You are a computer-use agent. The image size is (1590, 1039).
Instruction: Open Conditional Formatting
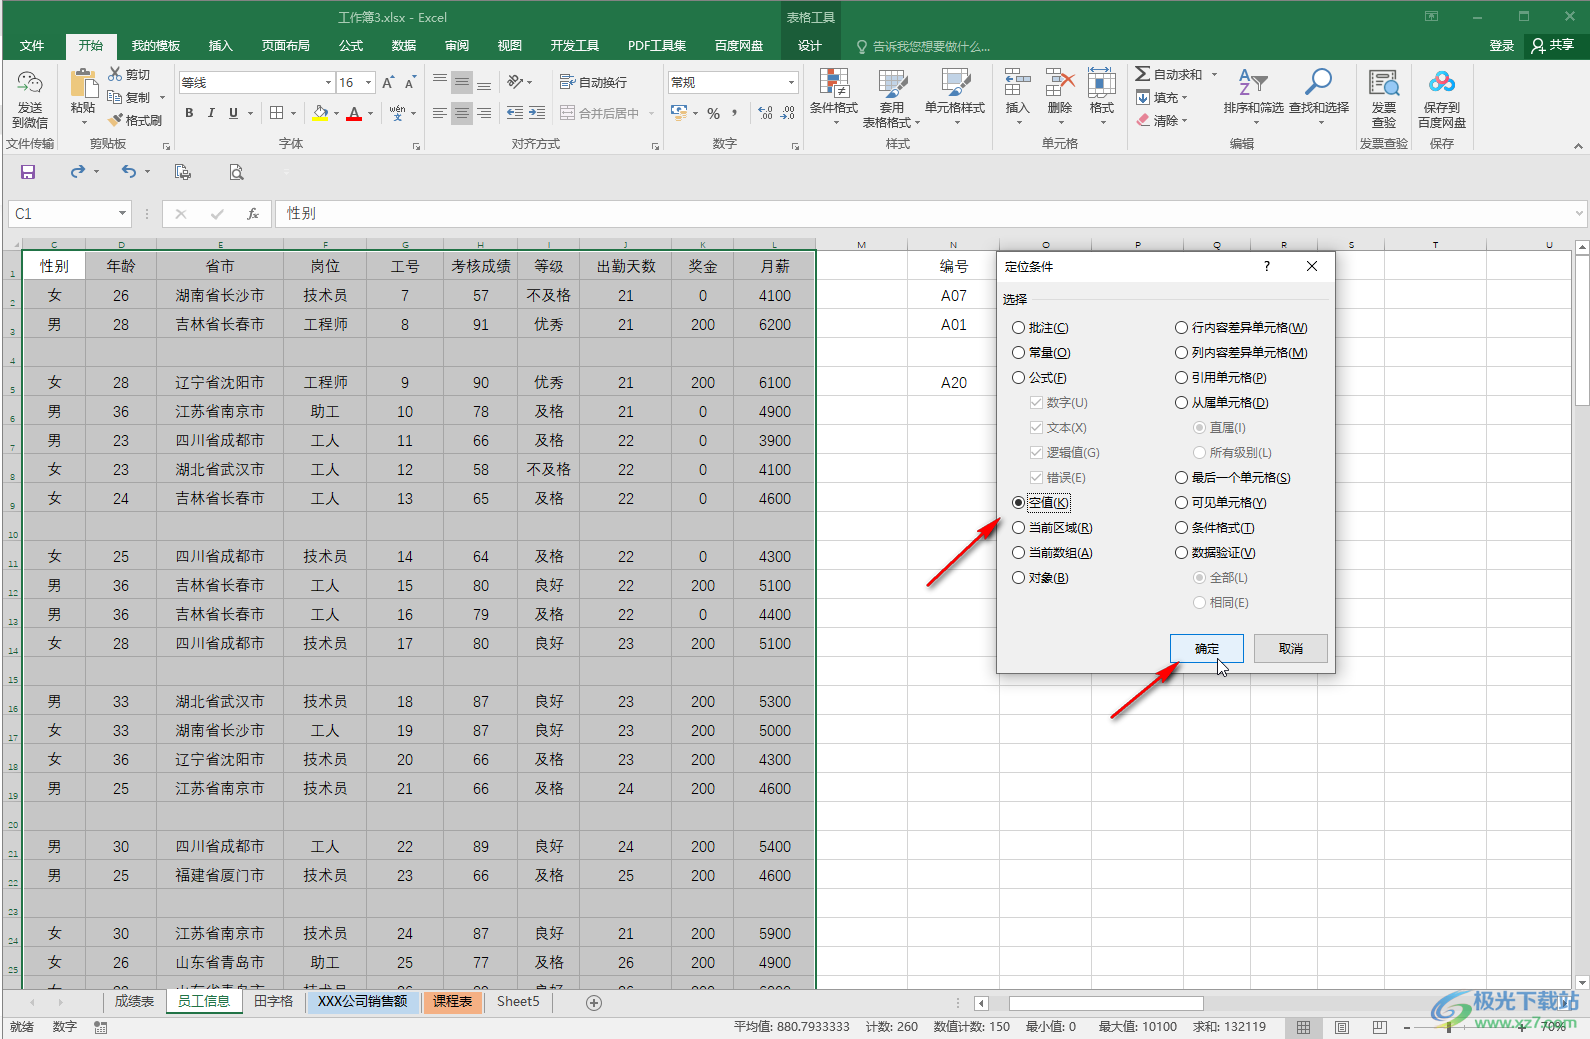coord(833,94)
